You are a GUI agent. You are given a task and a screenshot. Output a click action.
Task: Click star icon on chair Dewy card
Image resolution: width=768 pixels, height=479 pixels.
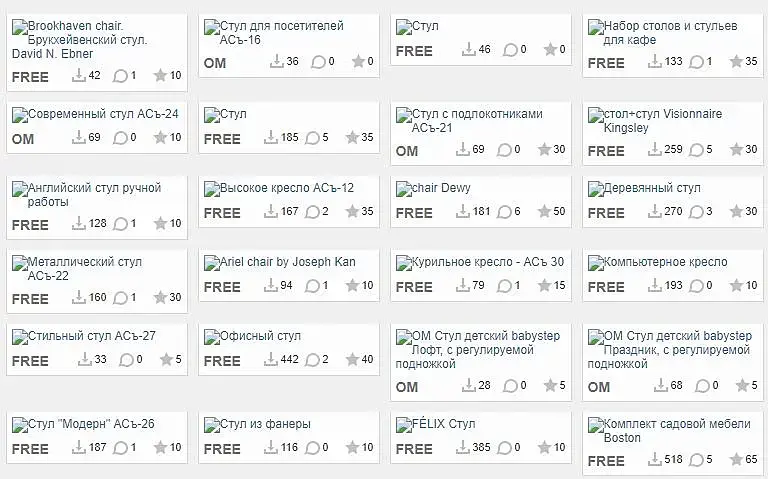544,213
